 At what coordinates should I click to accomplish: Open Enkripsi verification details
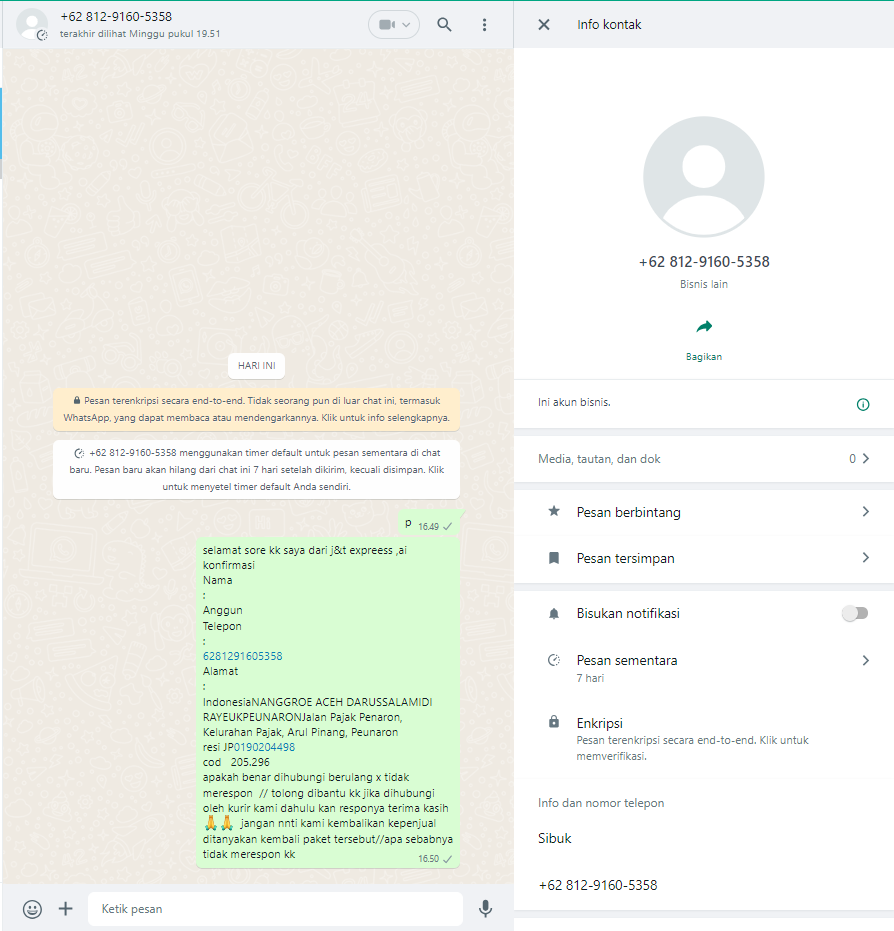704,738
